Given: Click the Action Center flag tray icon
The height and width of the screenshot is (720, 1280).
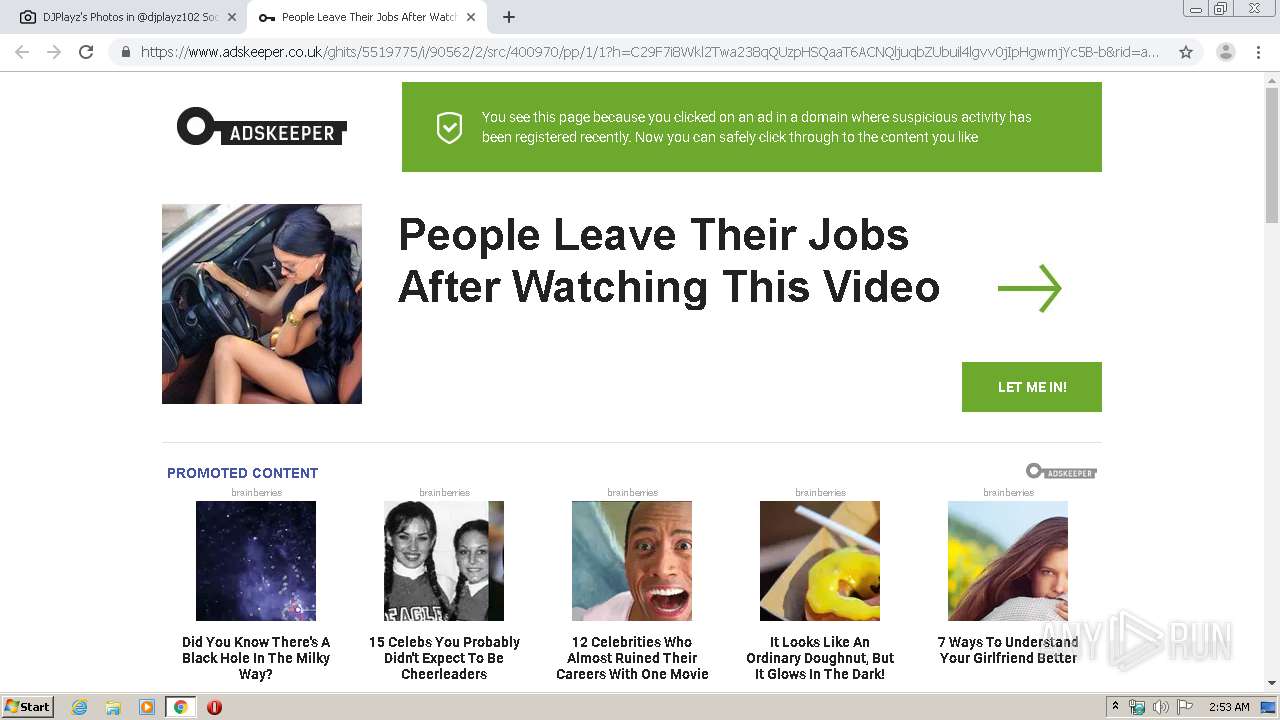Looking at the screenshot, I should click(1184, 707).
